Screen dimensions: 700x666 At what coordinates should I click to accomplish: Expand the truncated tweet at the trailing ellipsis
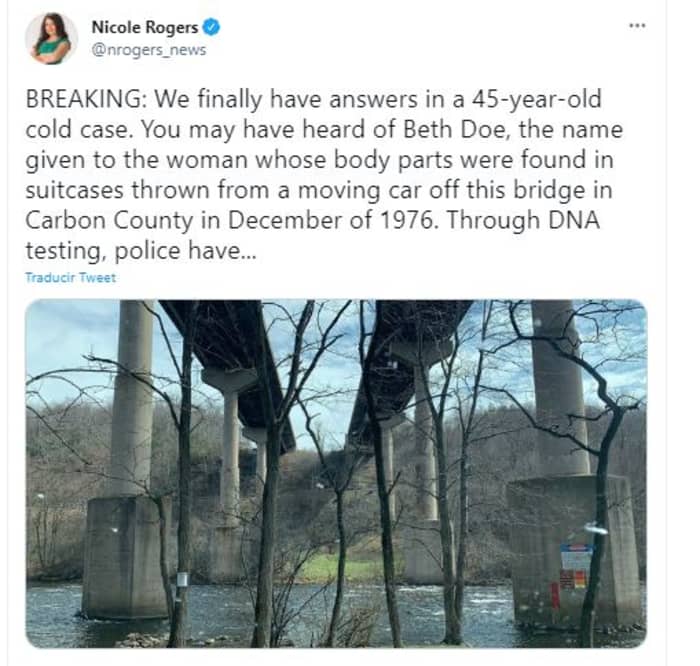(248, 252)
